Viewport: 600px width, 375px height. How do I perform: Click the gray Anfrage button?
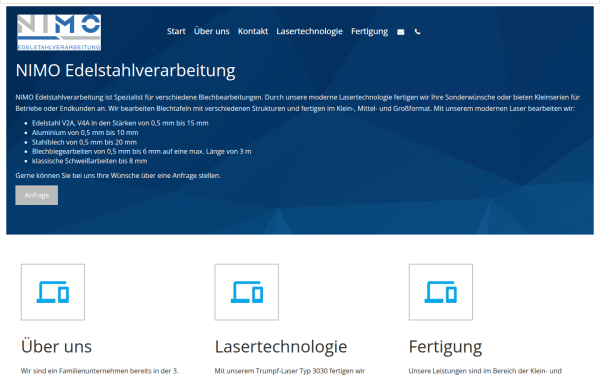37,195
